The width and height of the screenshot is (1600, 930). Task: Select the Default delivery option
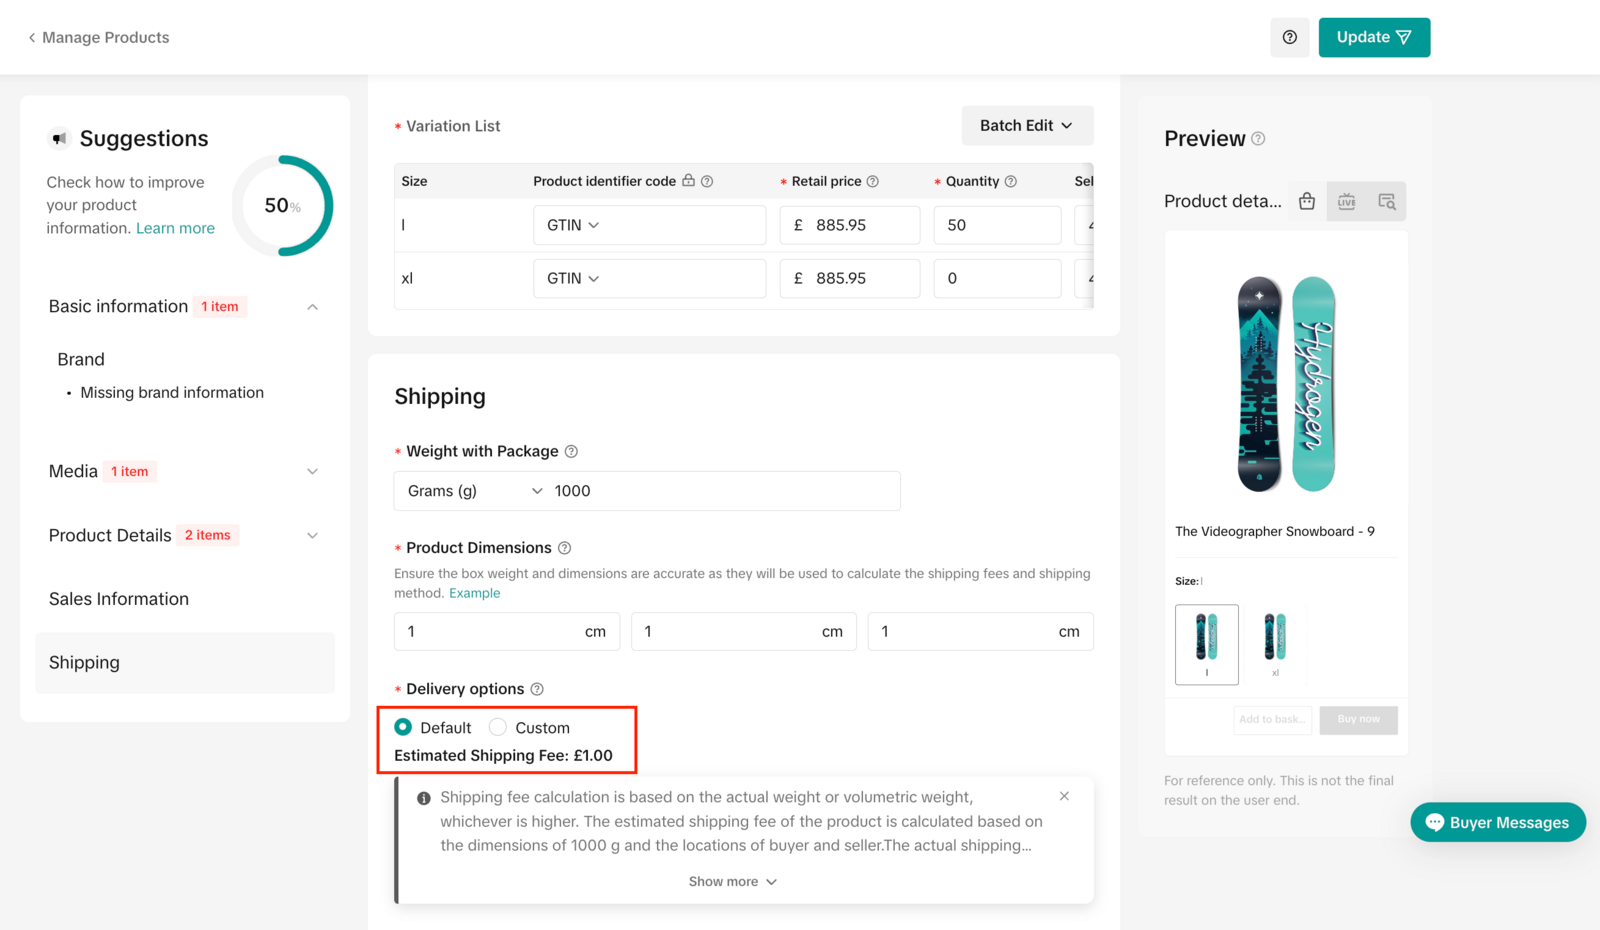(x=403, y=727)
